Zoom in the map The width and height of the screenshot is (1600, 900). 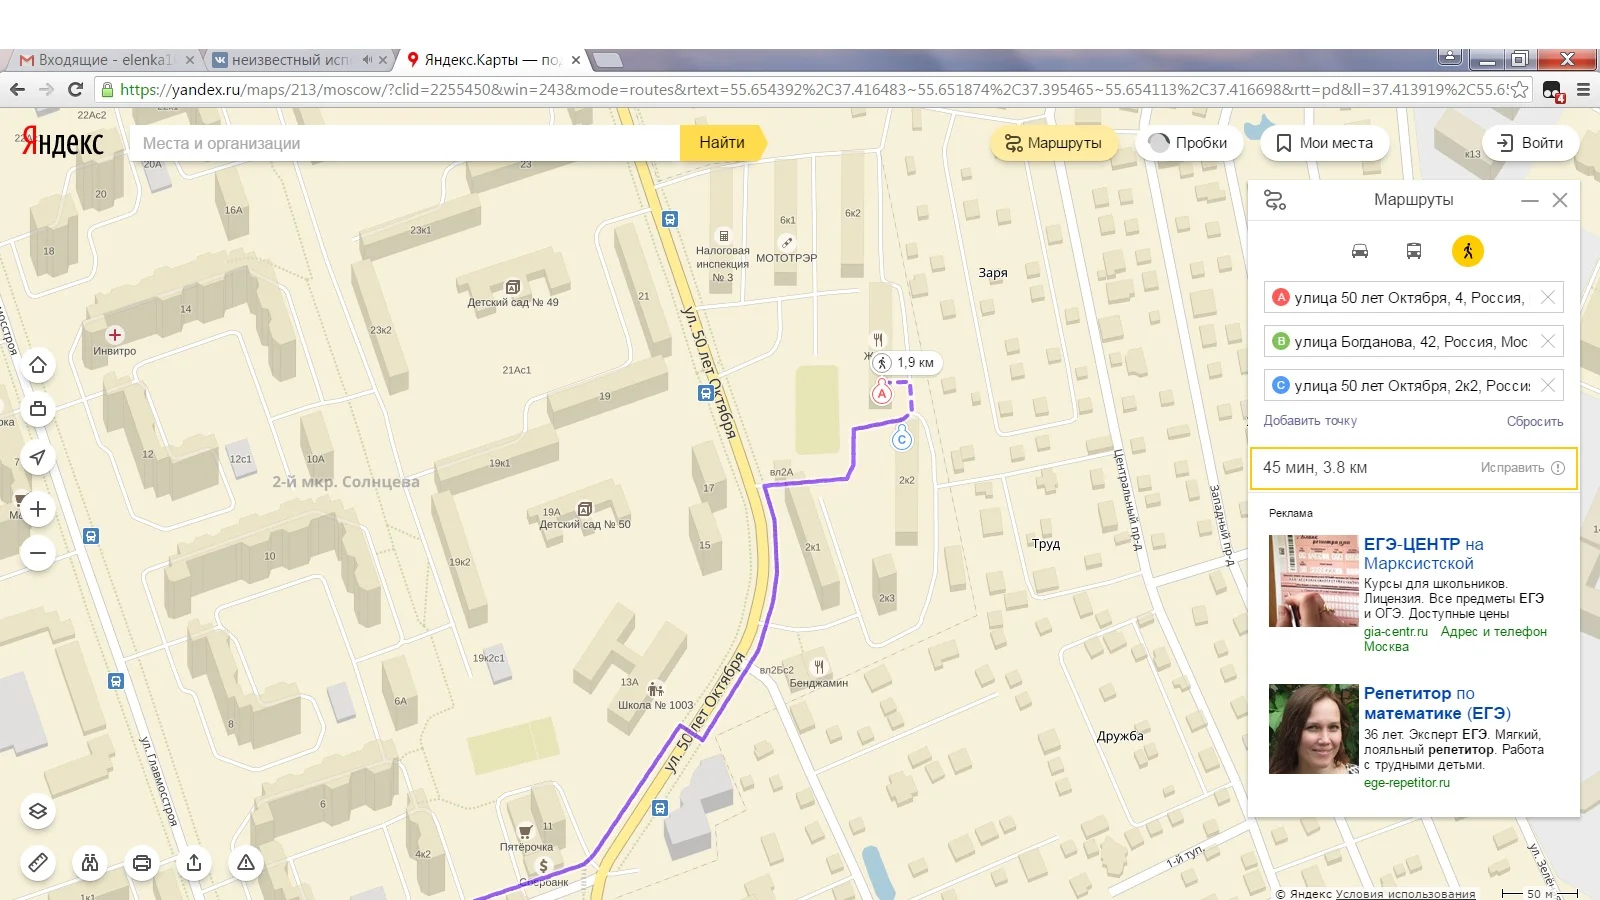(38, 509)
